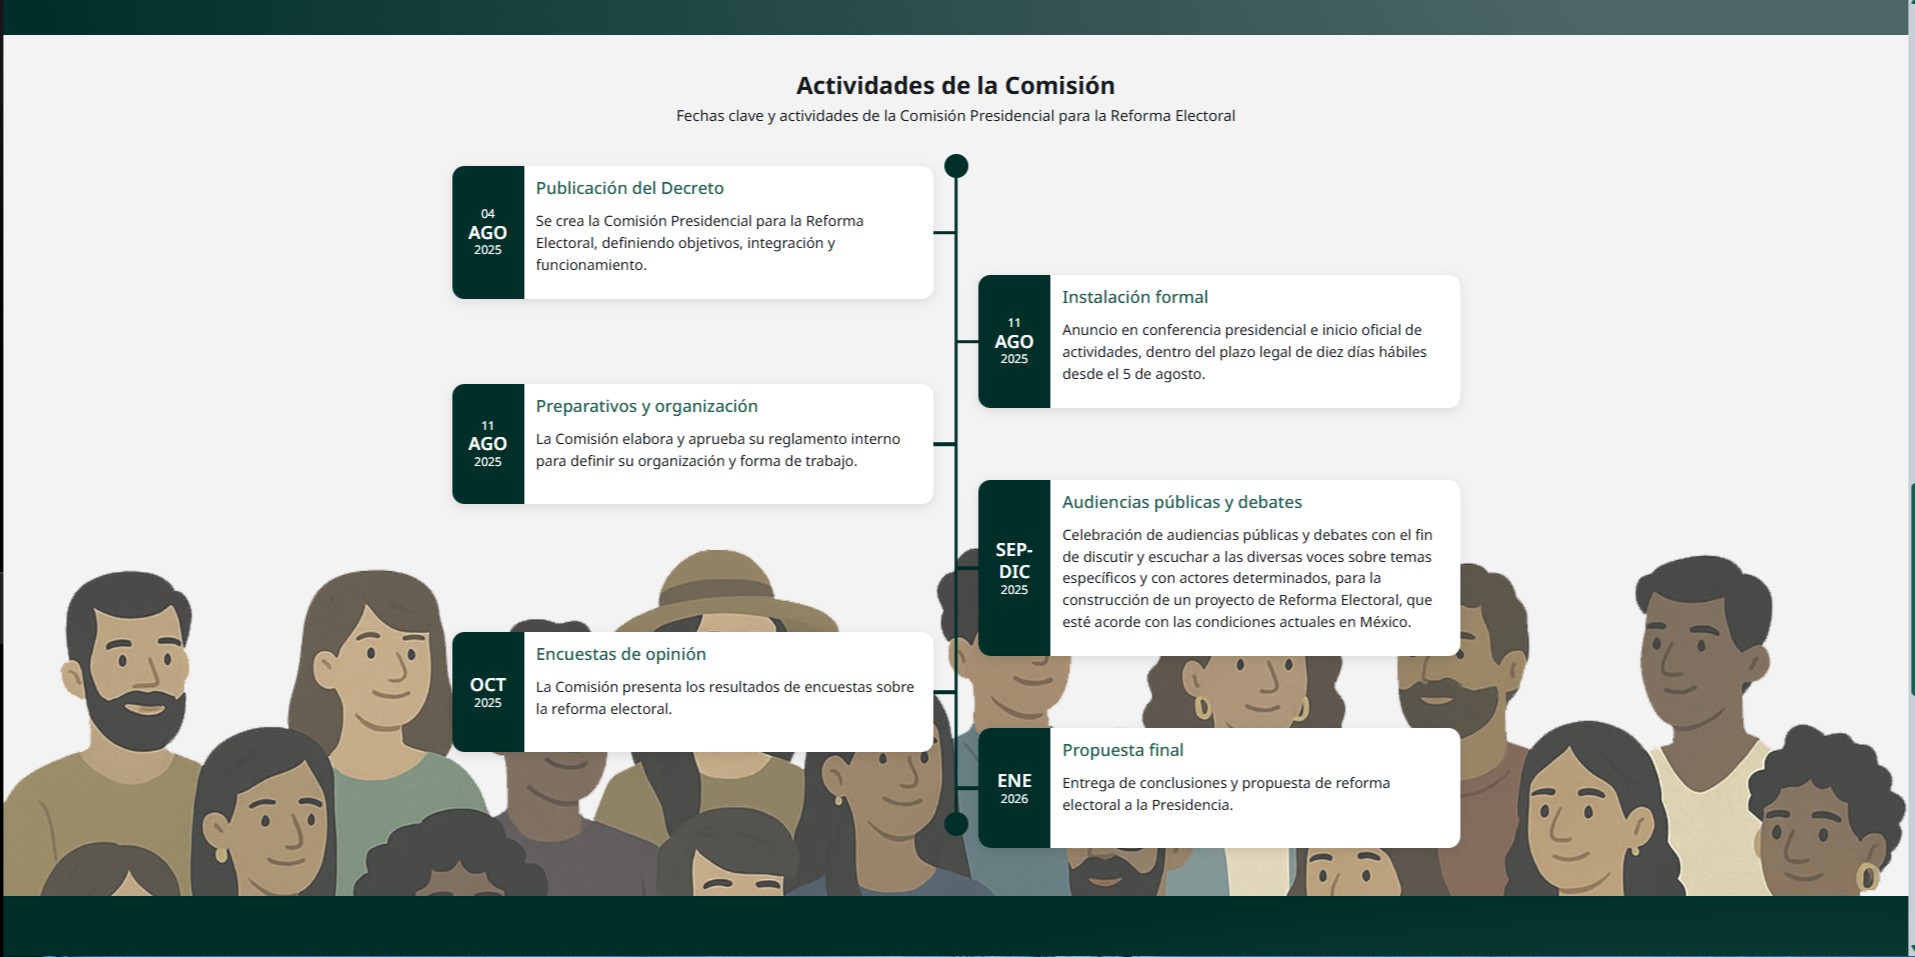Click the date badge on the Instalación formal card
The width and height of the screenshot is (1915, 957).
pos(1014,341)
